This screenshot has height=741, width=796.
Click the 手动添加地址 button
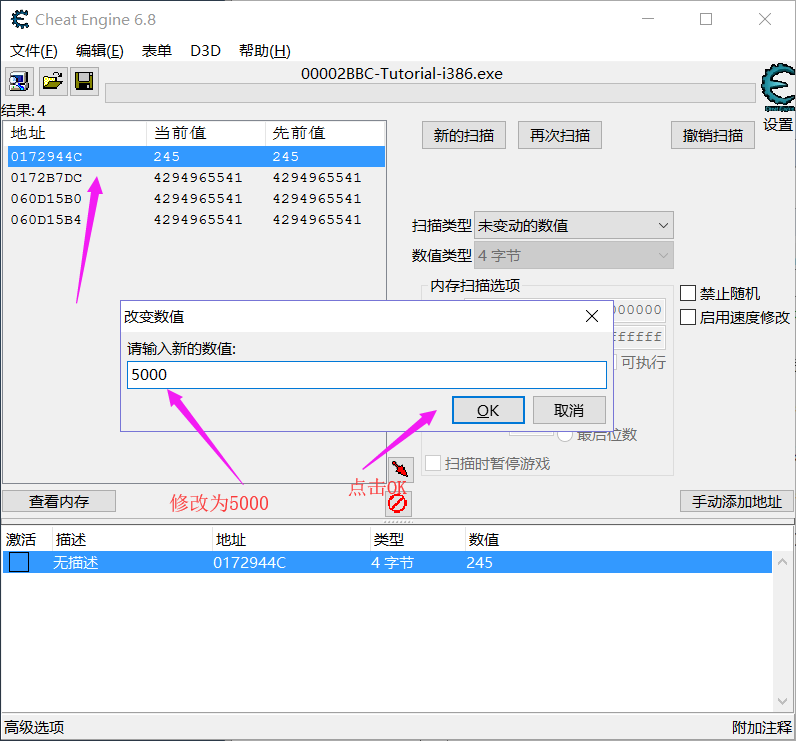pyautogui.click(x=737, y=501)
